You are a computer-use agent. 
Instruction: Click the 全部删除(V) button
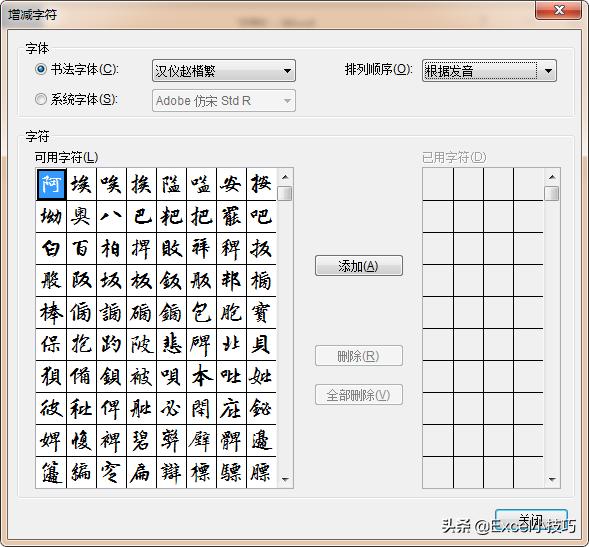click(x=359, y=395)
